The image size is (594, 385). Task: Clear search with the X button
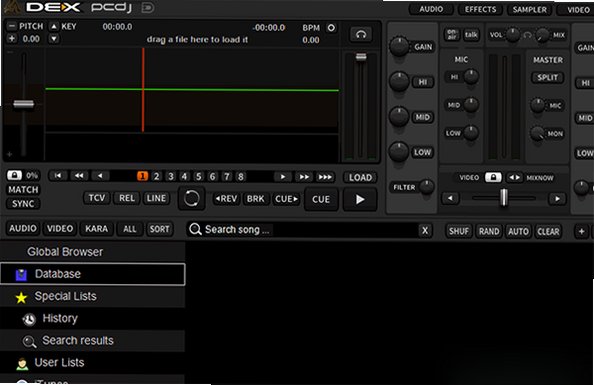pyautogui.click(x=425, y=230)
